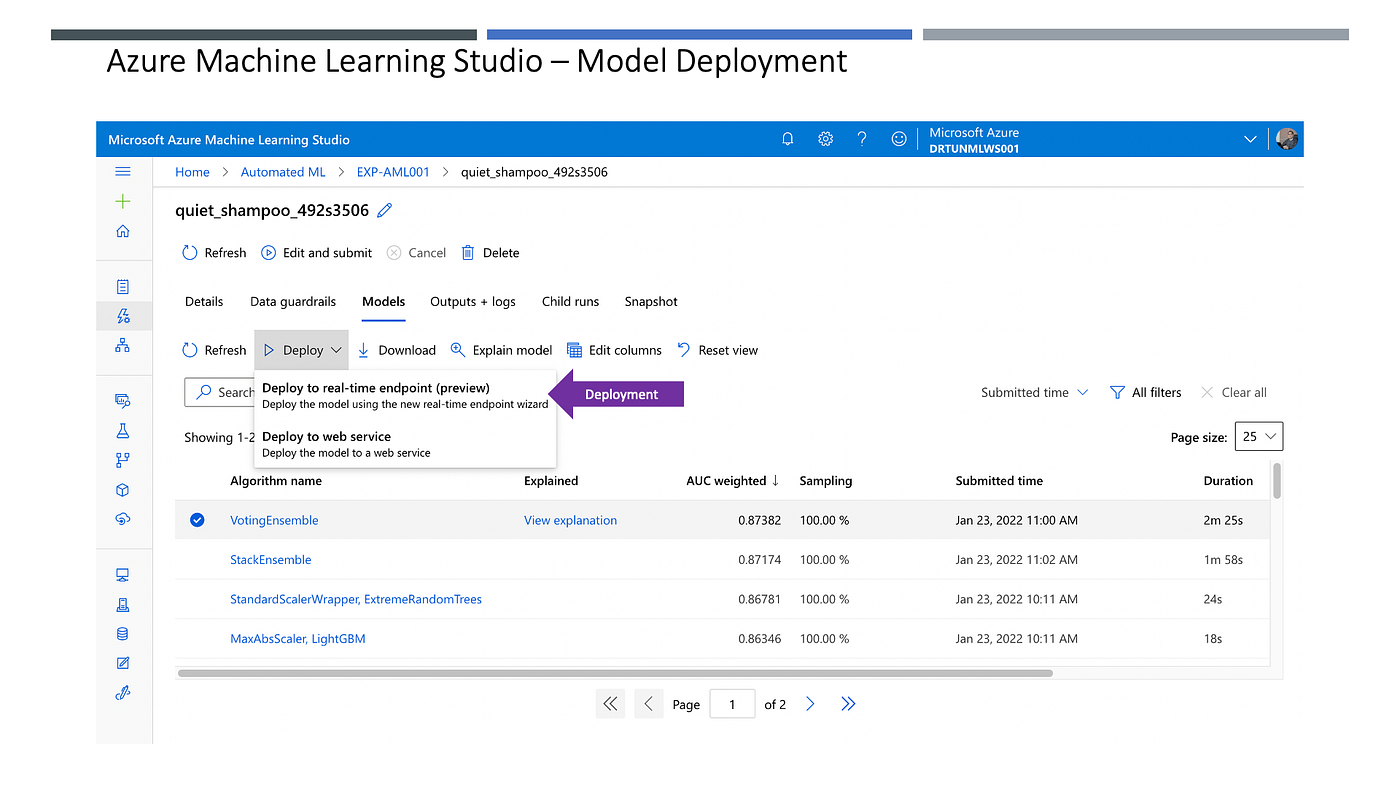Open settings gear in header

(x=825, y=140)
